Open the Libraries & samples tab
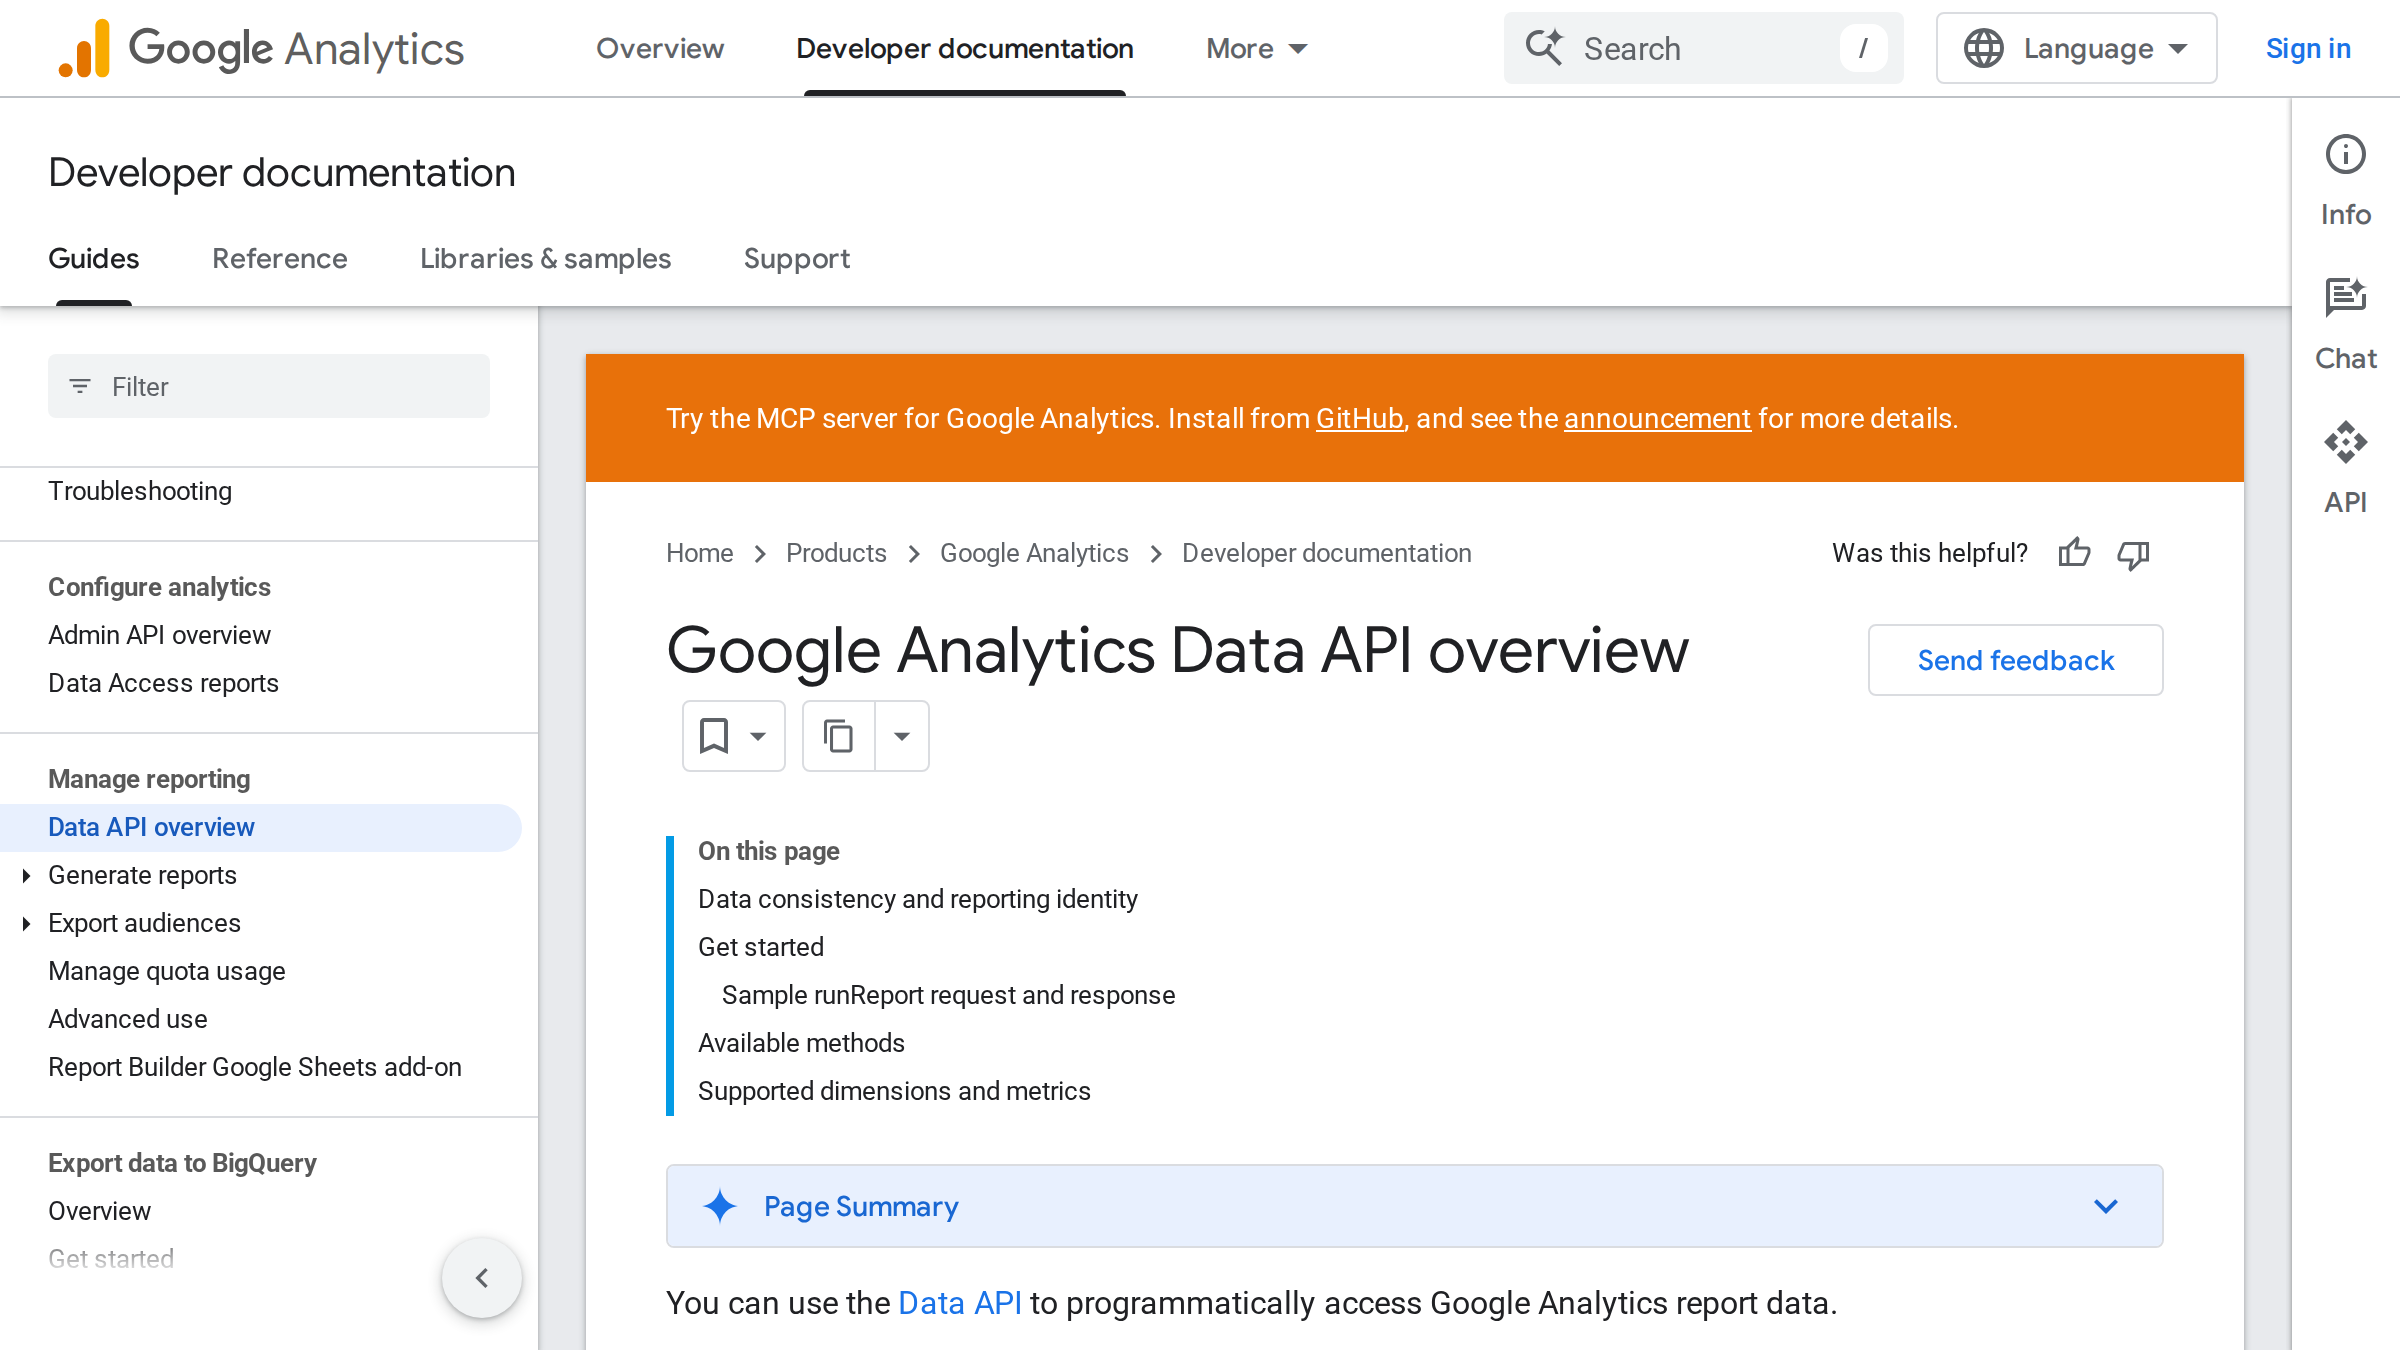This screenshot has width=2400, height=1350. coord(545,259)
